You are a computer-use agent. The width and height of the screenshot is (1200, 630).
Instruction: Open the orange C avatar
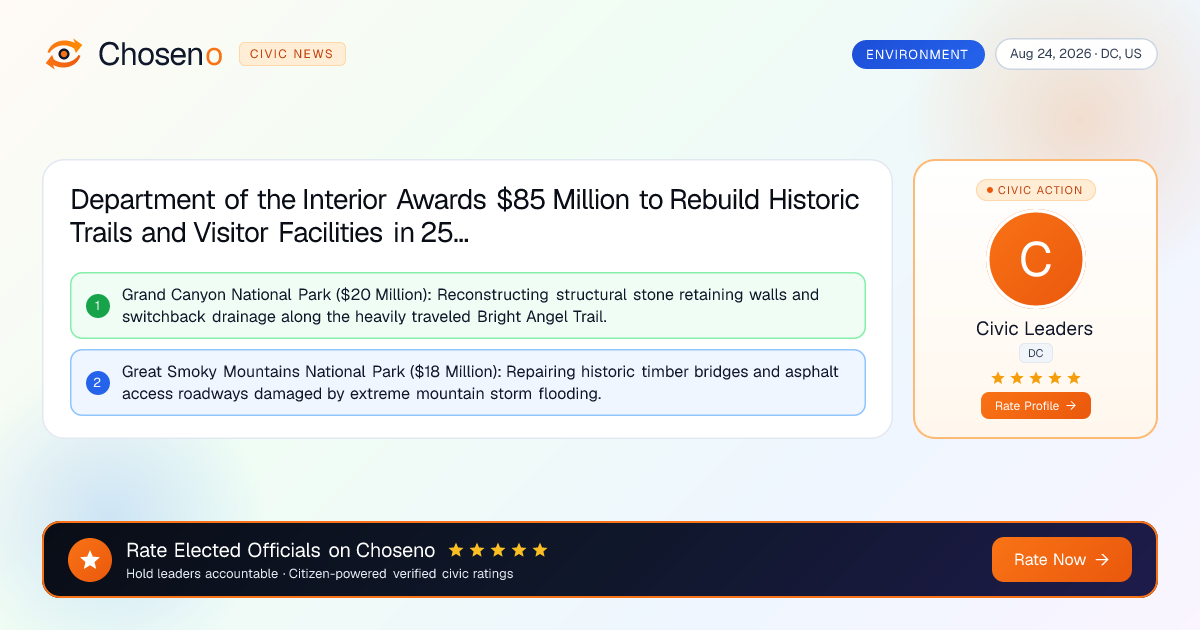point(1035,260)
